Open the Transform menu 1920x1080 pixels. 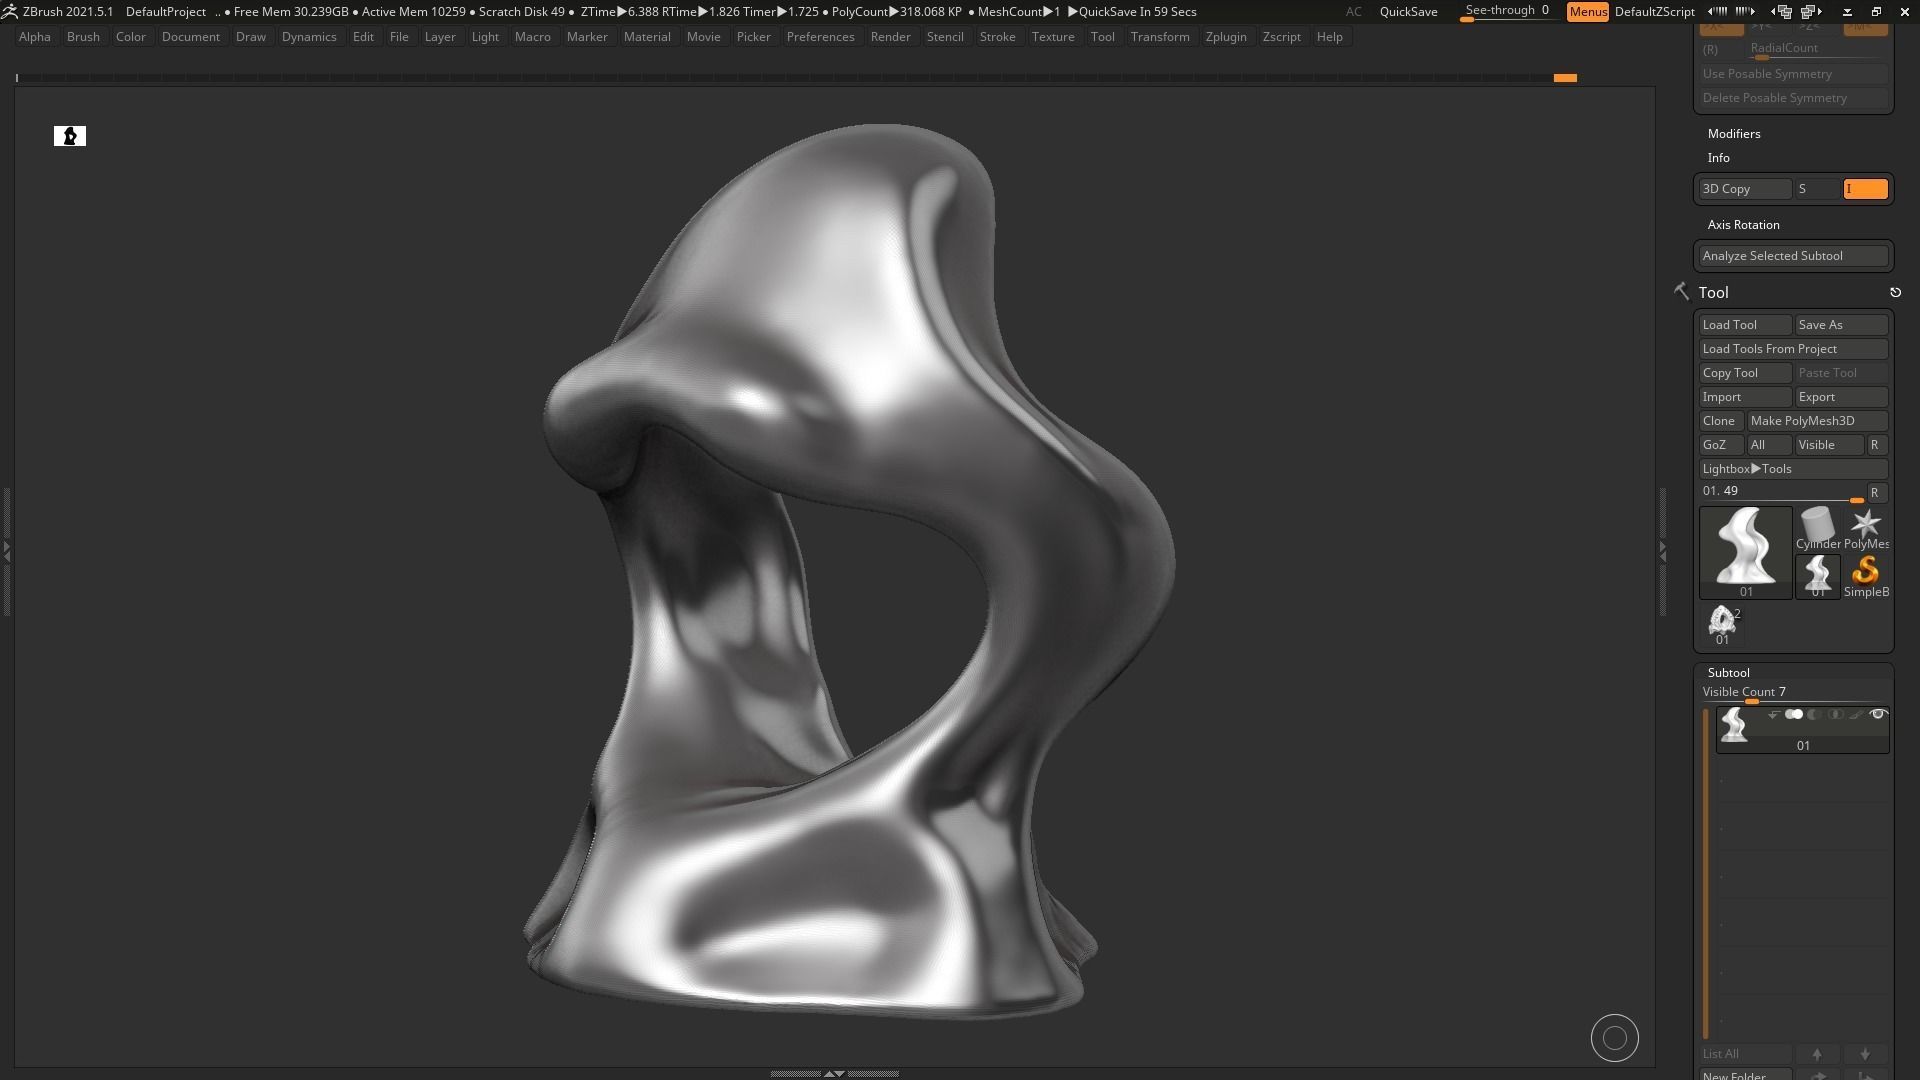[x=1160, y=37]
